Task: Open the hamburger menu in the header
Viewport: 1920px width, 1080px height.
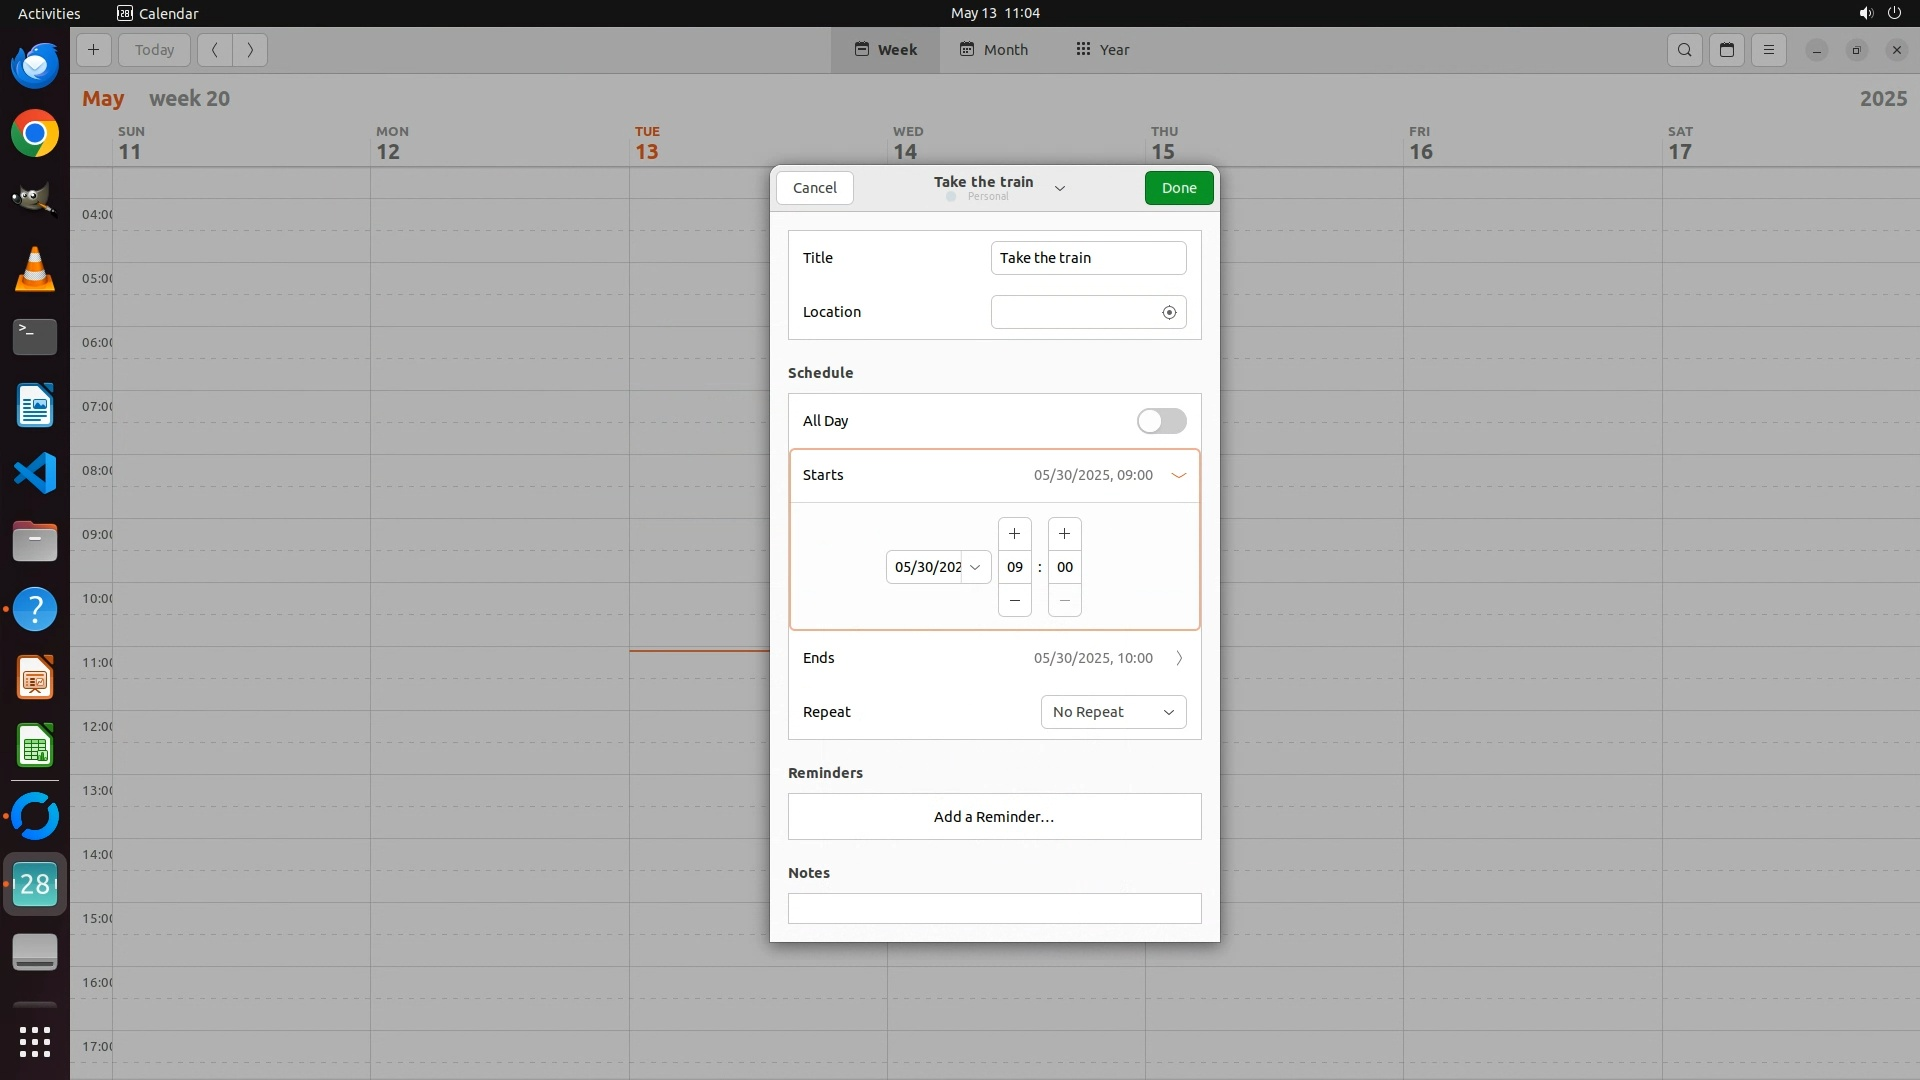Action: [x=1769, y=50]
